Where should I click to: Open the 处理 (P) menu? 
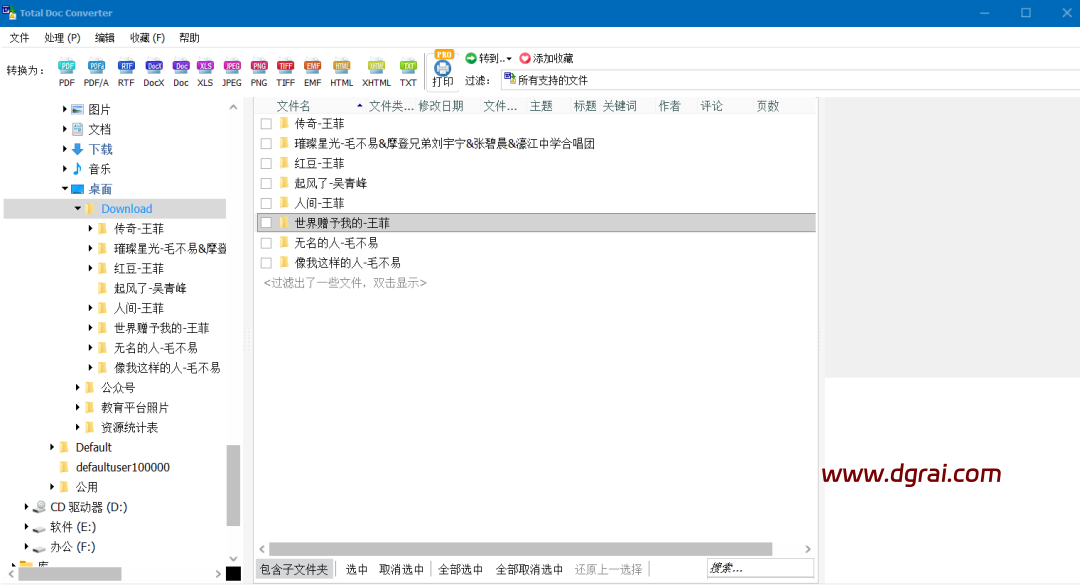tap(62, 38)
